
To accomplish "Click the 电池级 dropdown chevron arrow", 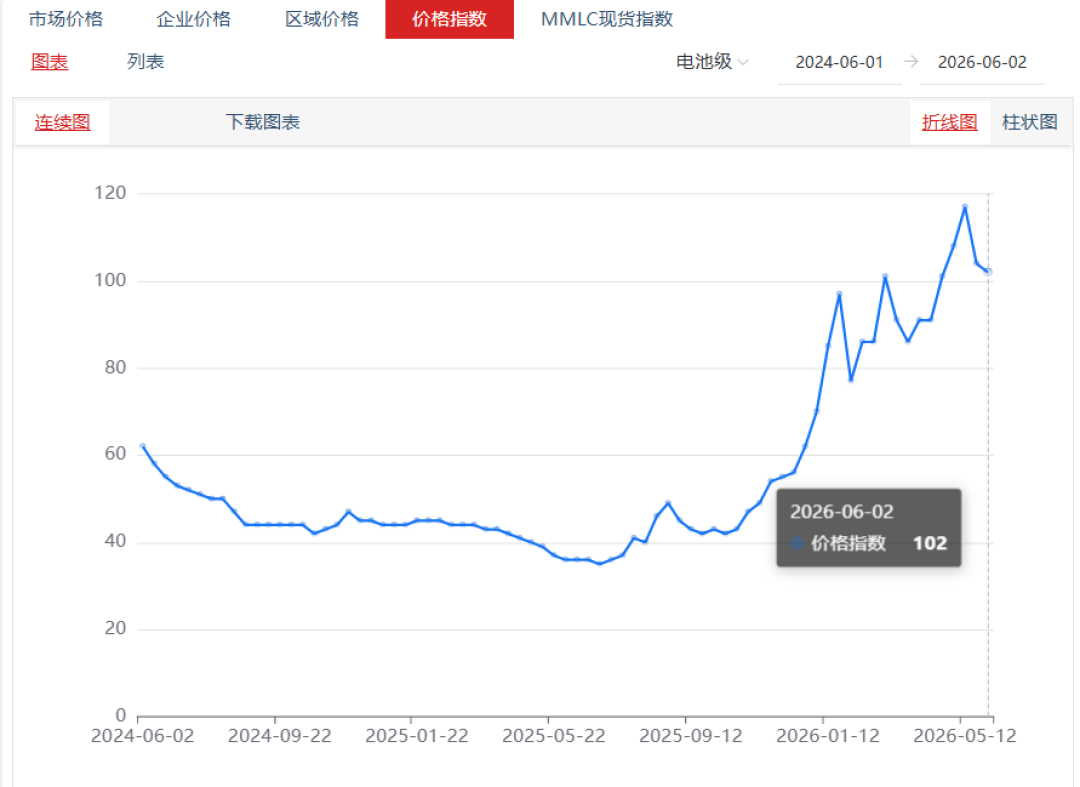I will [x=743, y=63].
